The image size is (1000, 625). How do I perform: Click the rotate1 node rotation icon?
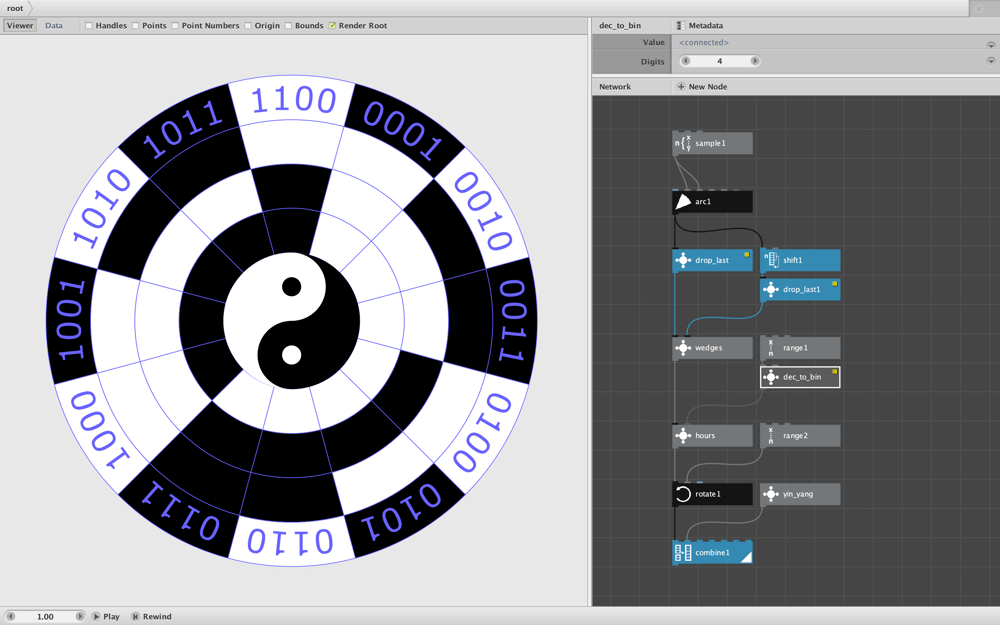[x=683, y=494]
